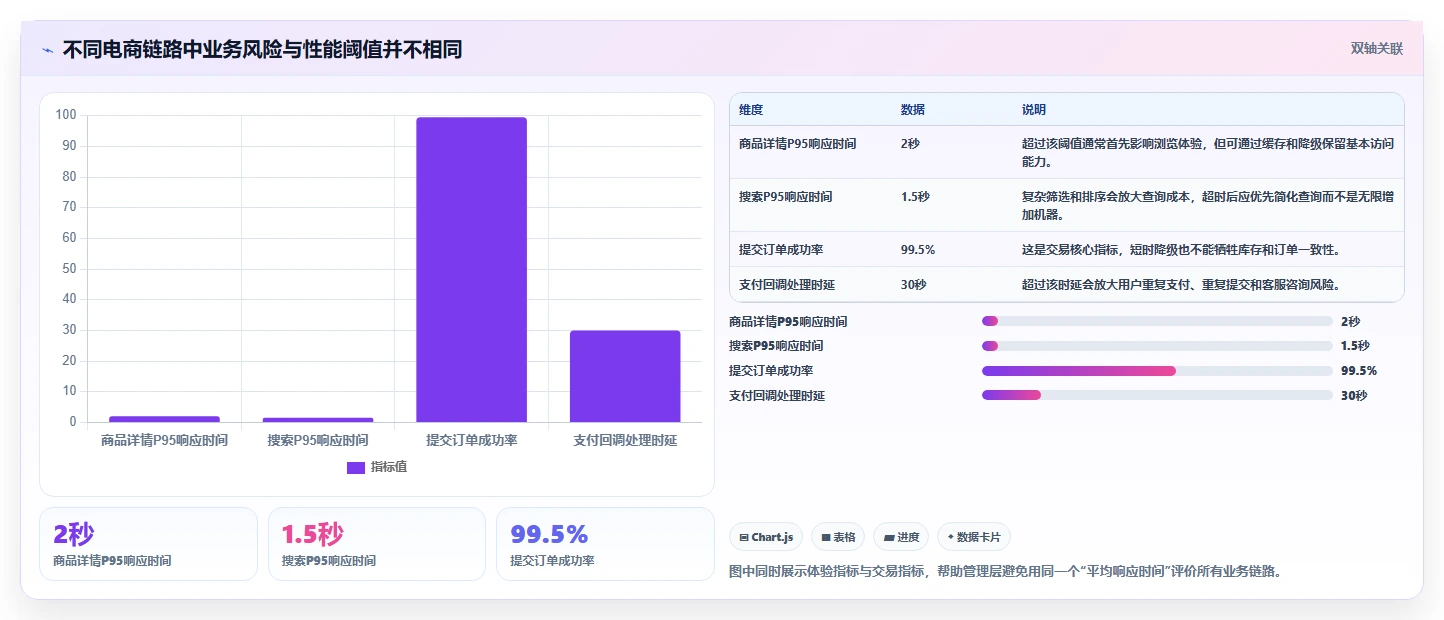Click the 商品详情P95响应时间 bar in the chart

[x=165, y=419]
